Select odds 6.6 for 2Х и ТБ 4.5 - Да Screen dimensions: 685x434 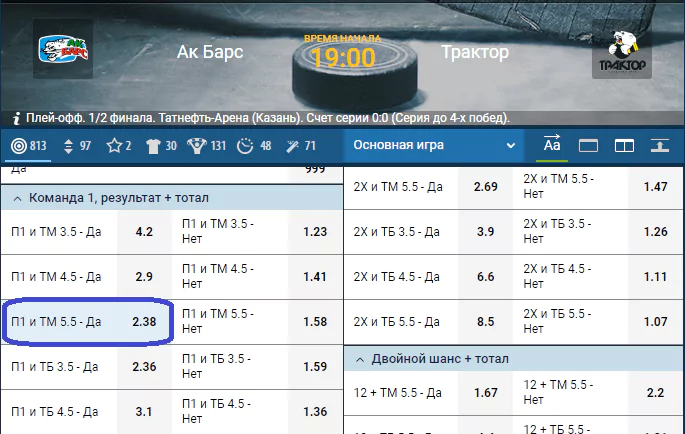coord(485,277)
